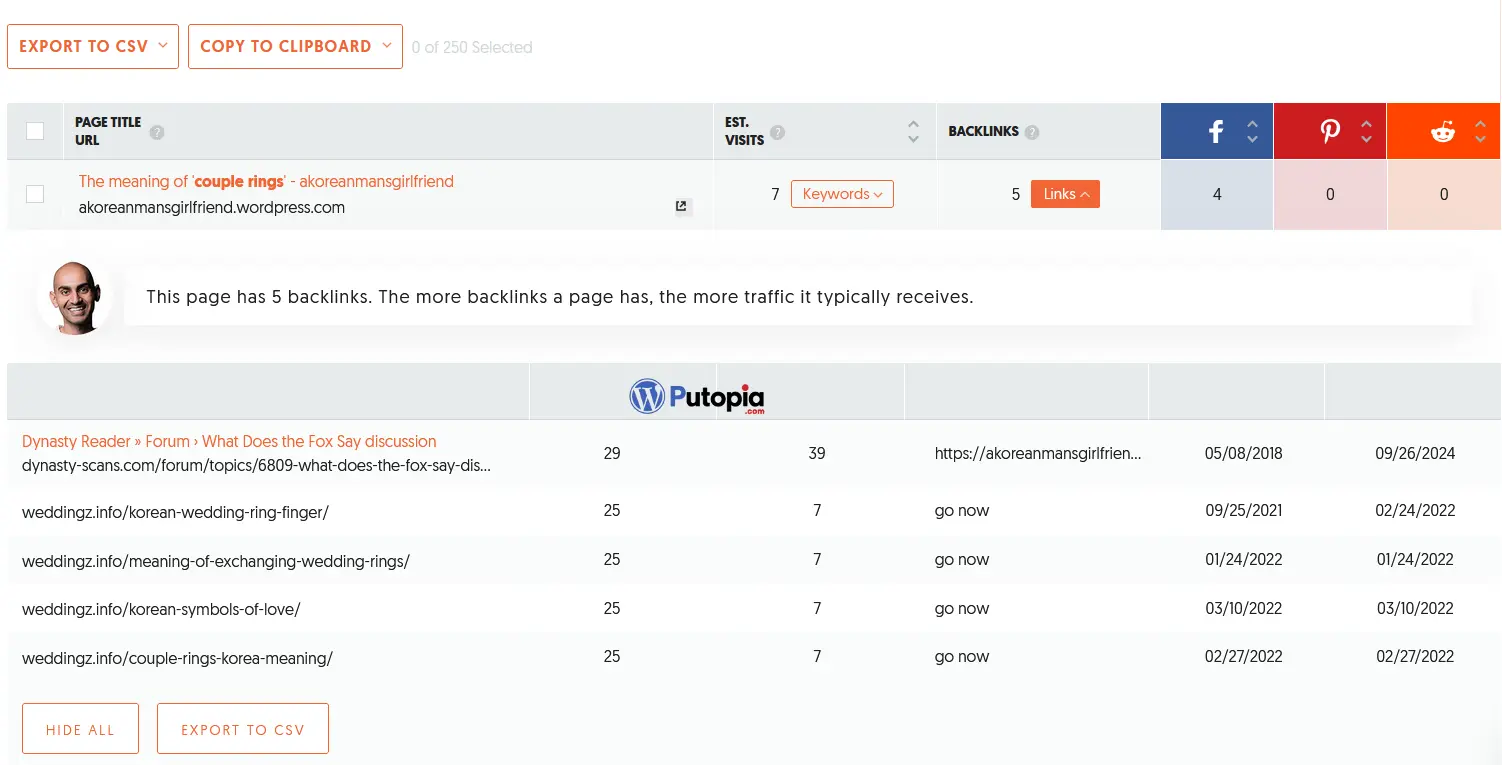The image size is (1502, 765).
Task: Click bottom Export to CSV button
Action: point(243,729)
